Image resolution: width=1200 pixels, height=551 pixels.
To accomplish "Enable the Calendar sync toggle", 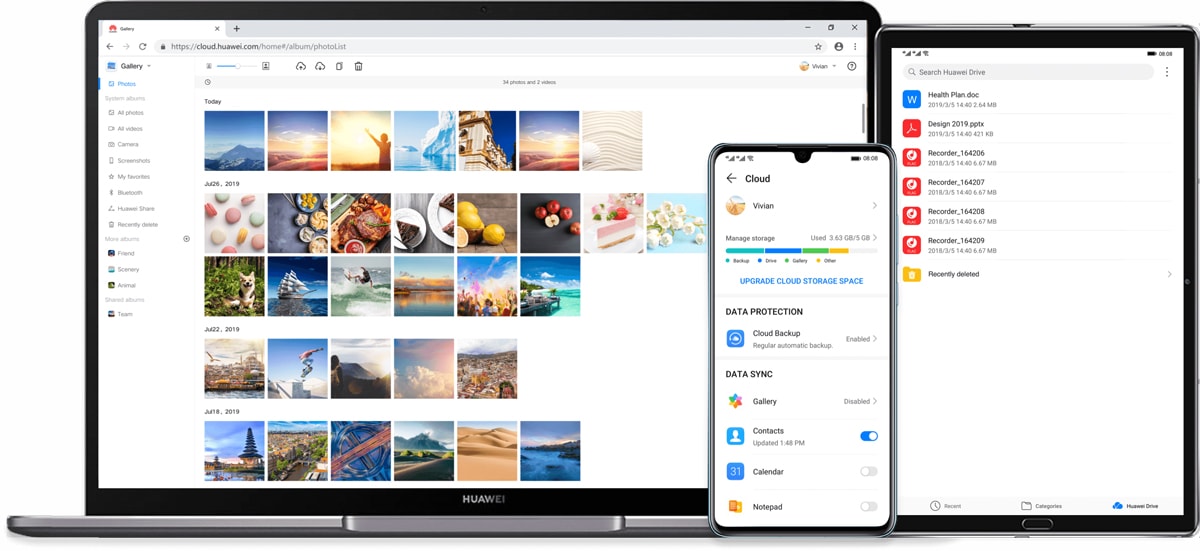I will [868, 471].
